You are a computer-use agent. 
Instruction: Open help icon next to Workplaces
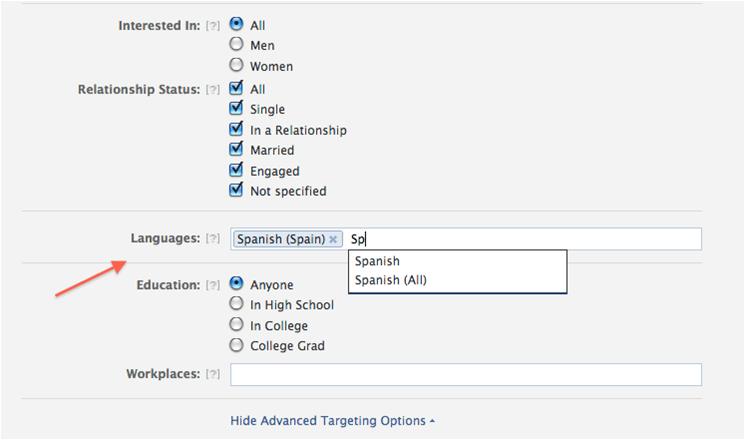[213, 374]
